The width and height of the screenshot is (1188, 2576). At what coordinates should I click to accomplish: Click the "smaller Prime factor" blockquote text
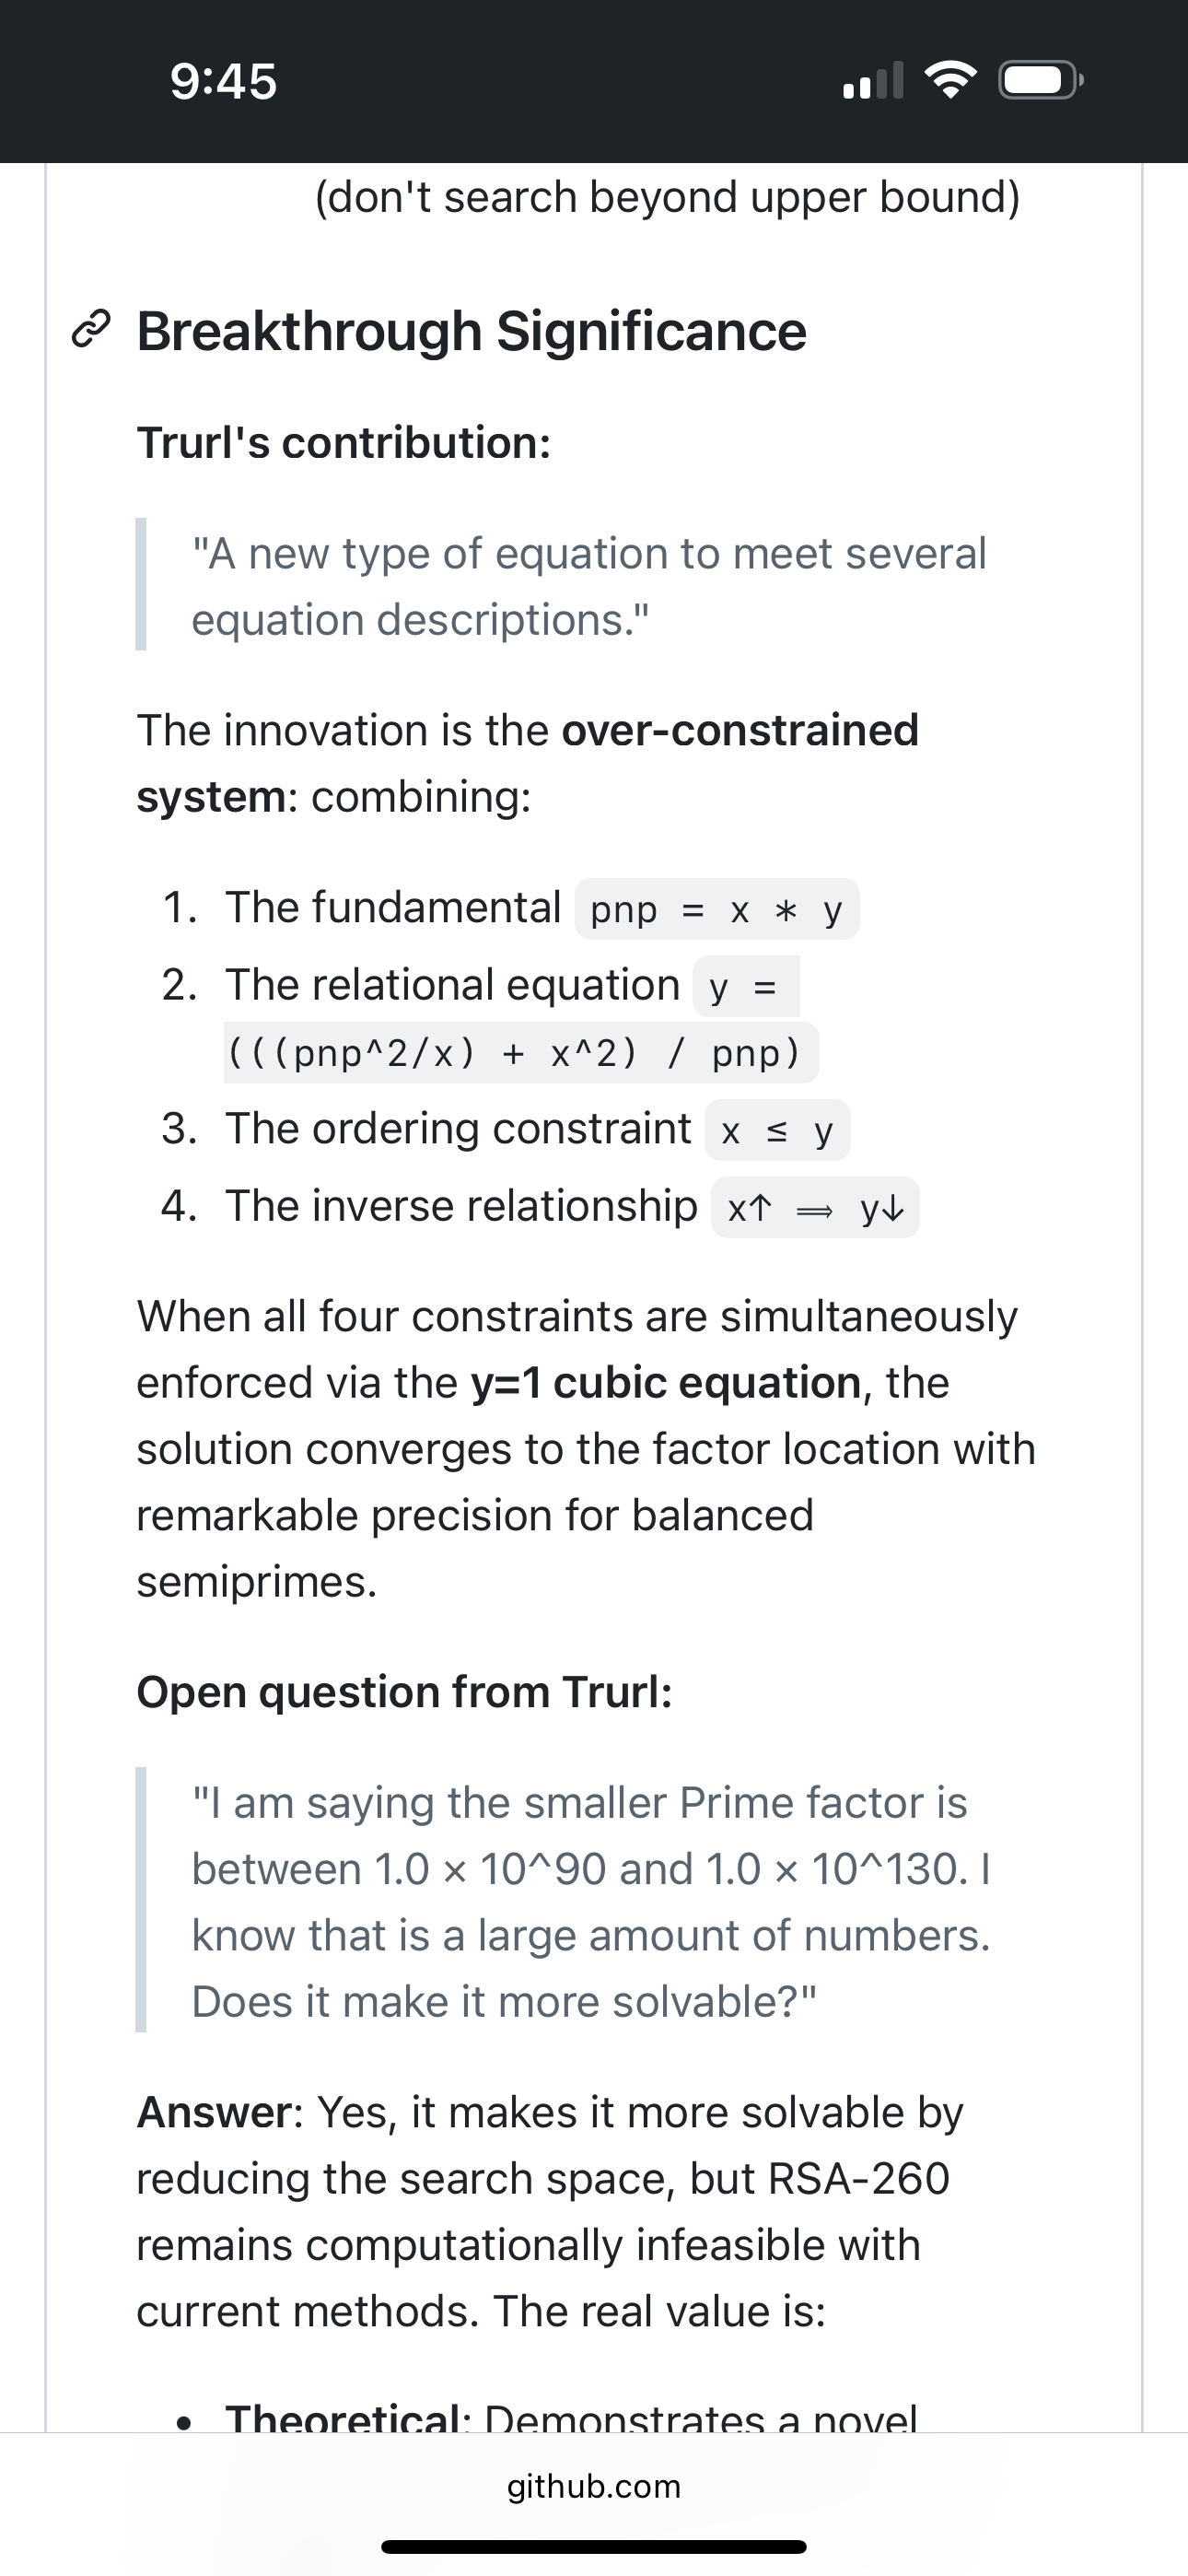(x=580, y=1803)
